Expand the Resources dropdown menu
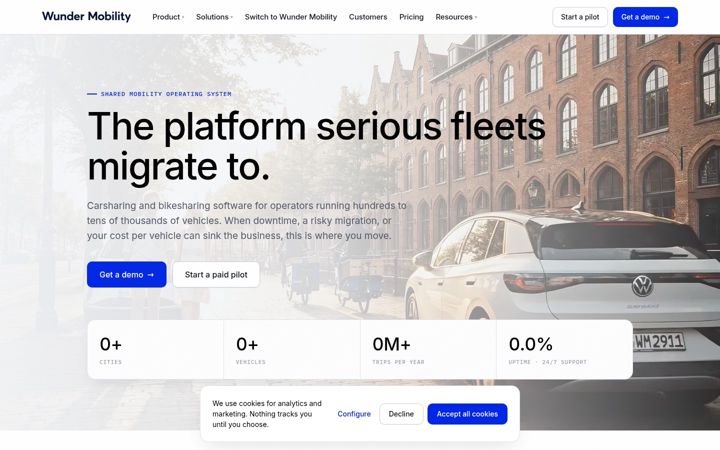720x450 pixels. [456, 17]
